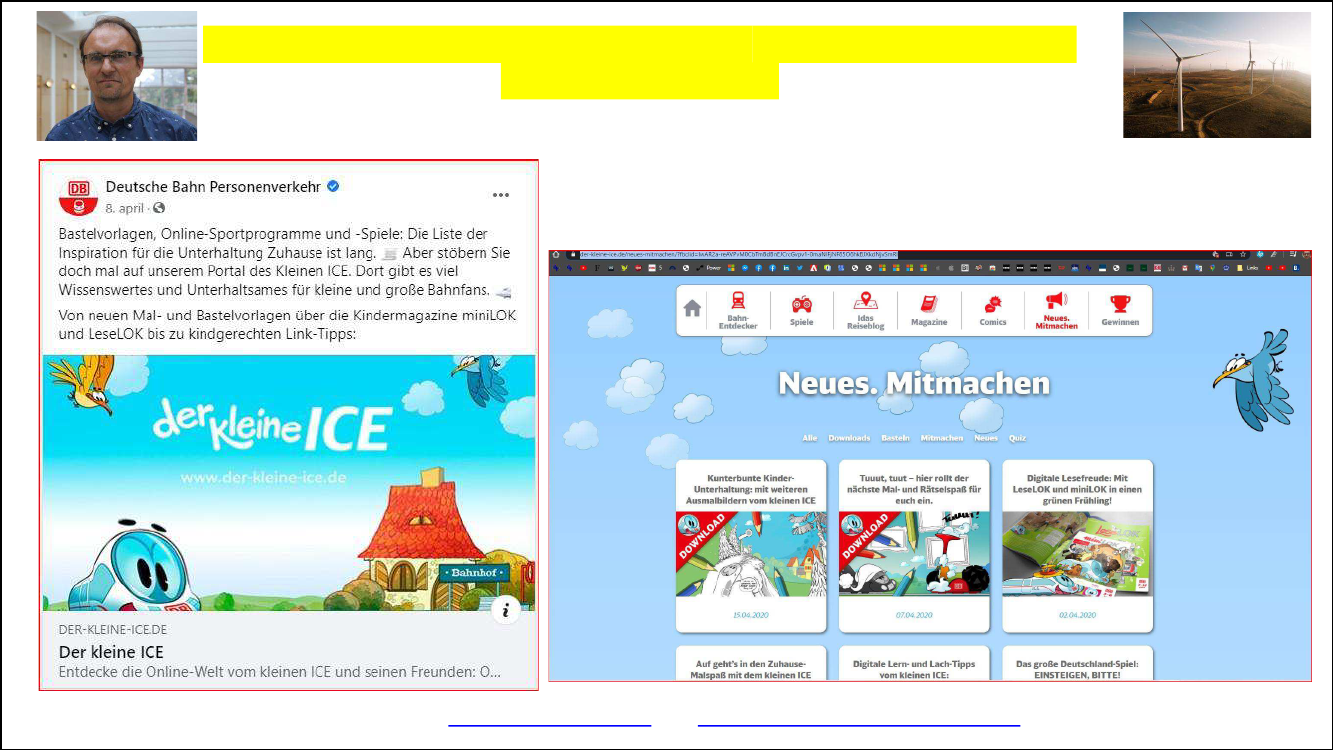Screen dimensions: 1333x750
Task: Open the Digitale Lesefreude magazine card
Action: pos(1077,545)
